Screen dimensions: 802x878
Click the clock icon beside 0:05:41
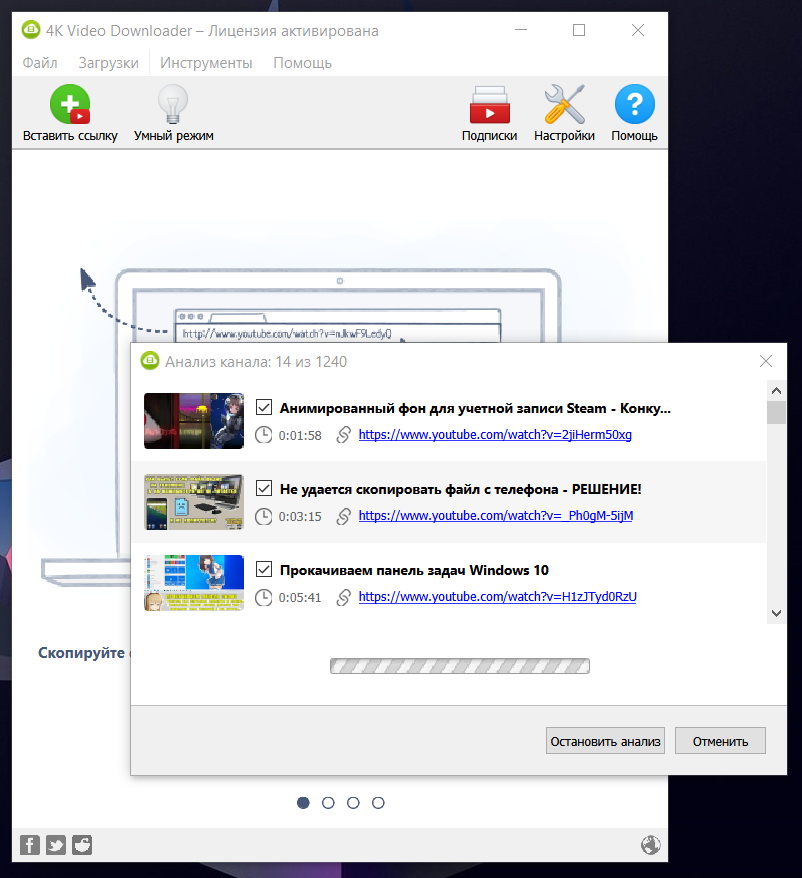[x=264, y=597]
